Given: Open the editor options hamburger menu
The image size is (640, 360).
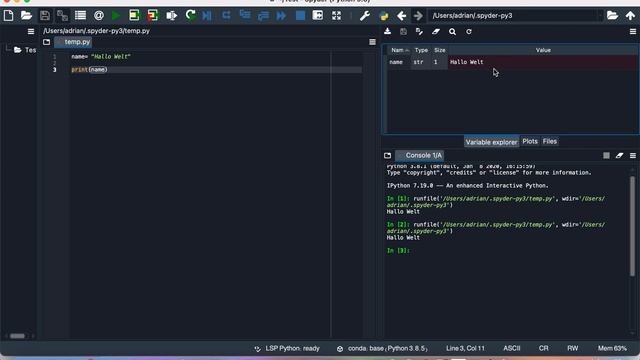Looking at the screenshot, I should (x=372, y=42).
